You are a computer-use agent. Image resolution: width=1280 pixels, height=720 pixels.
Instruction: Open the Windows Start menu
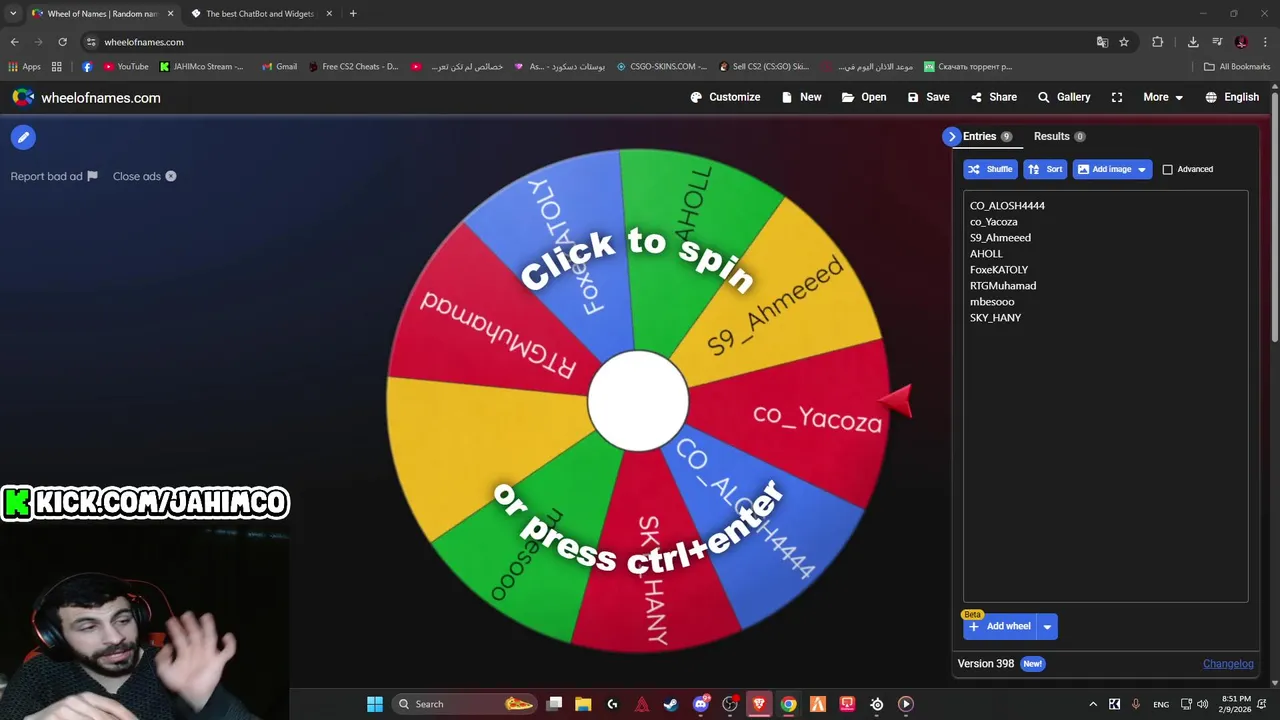coord(375,704)
